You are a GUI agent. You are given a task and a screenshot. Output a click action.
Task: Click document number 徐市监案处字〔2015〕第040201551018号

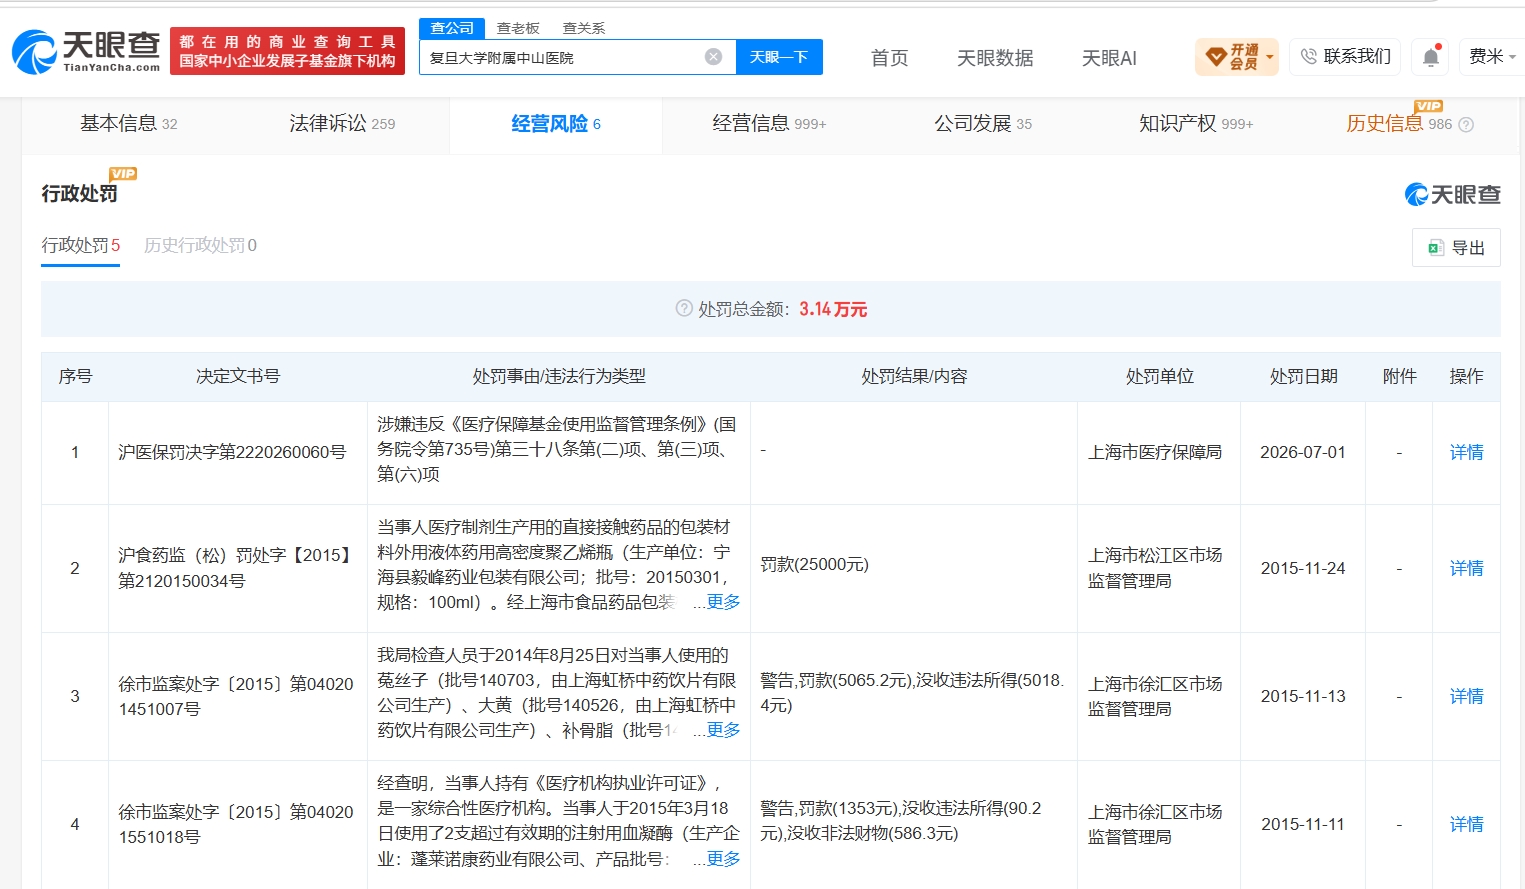(236, 824)
